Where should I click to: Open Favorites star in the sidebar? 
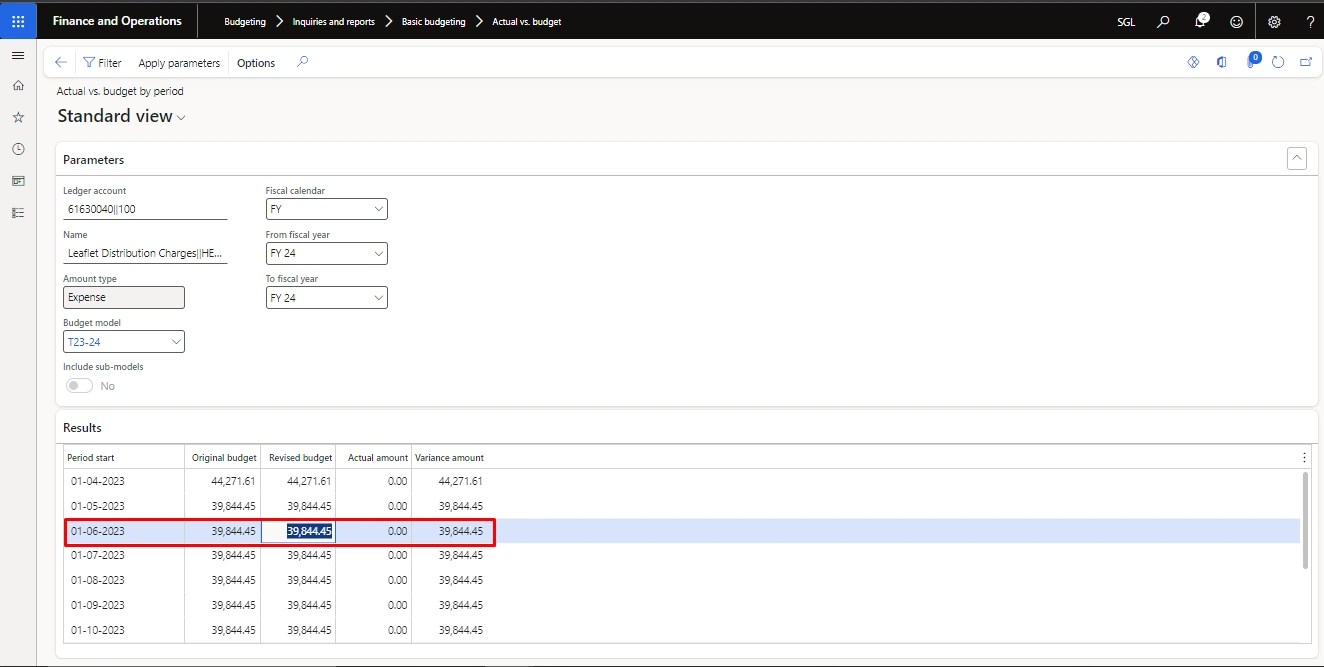tap(18, 117)
